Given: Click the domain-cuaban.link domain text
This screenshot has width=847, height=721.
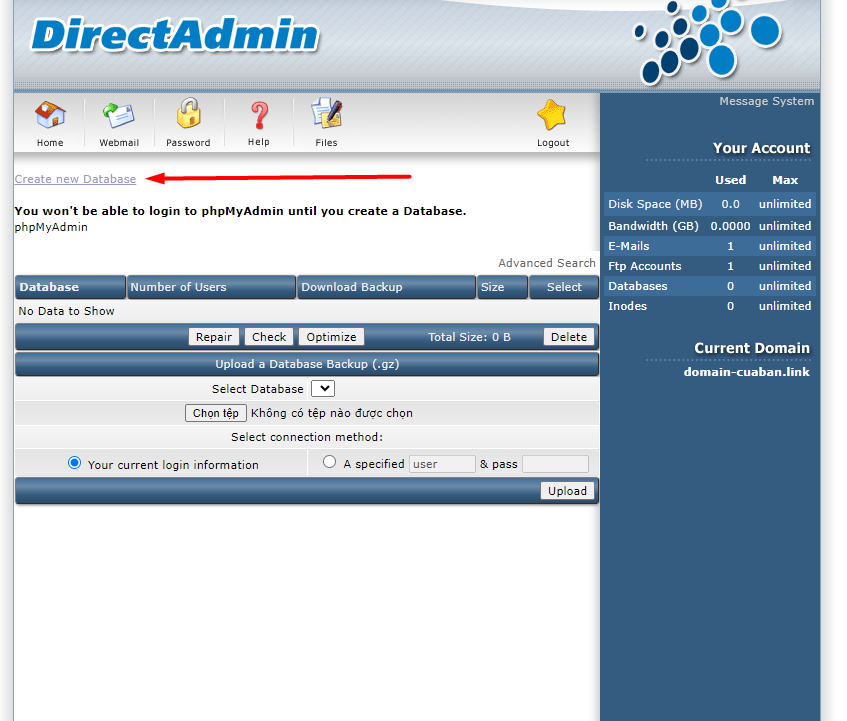Looking at the screenshot, I should coord(747,372).
